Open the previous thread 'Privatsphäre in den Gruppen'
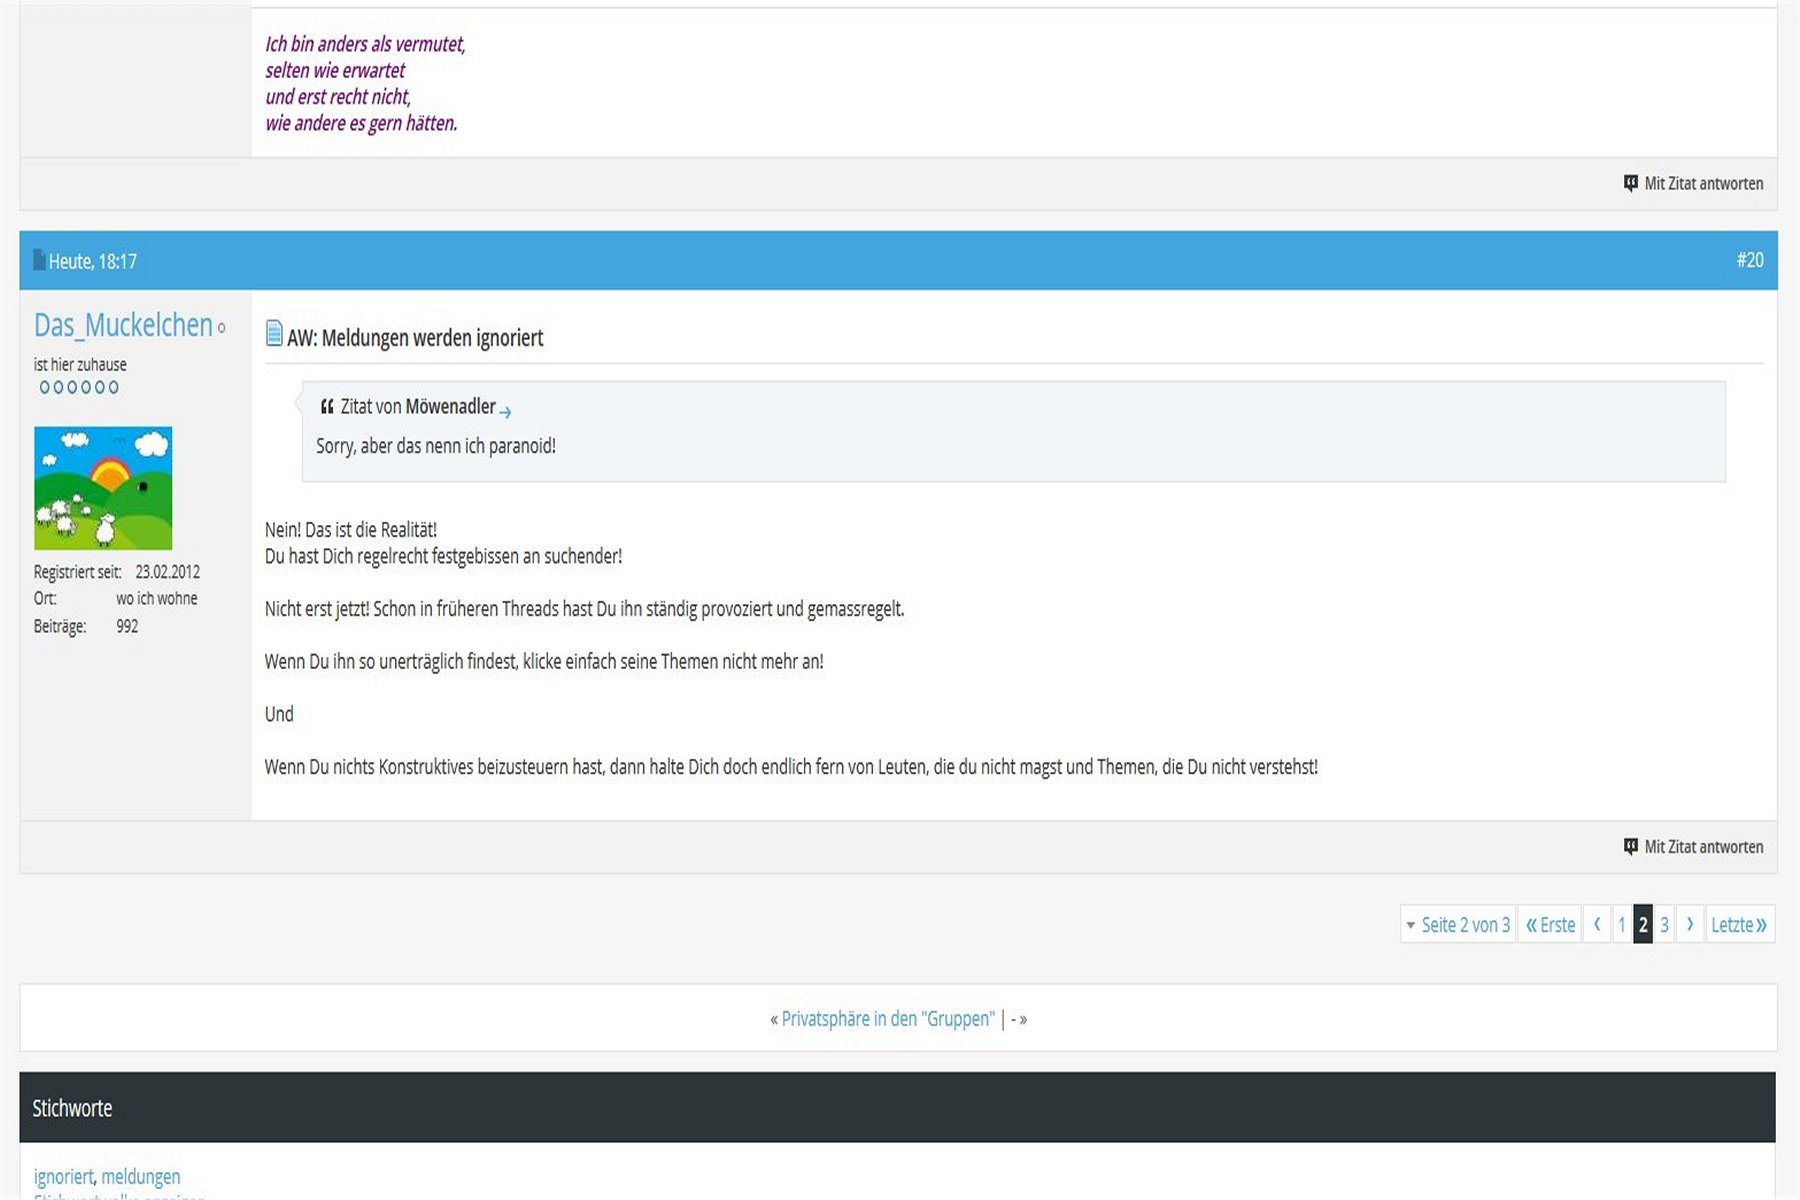This screenshot has width=1800, height=1200. pos(887,1018)
